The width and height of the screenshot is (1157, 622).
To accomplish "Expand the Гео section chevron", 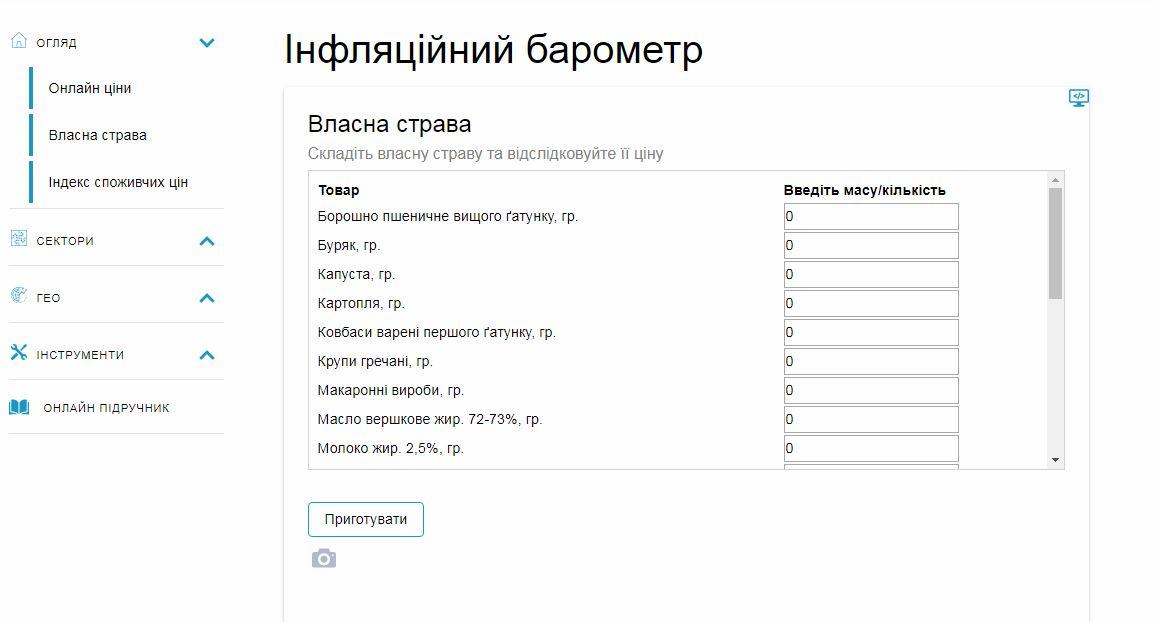I will tap(207, 298).
